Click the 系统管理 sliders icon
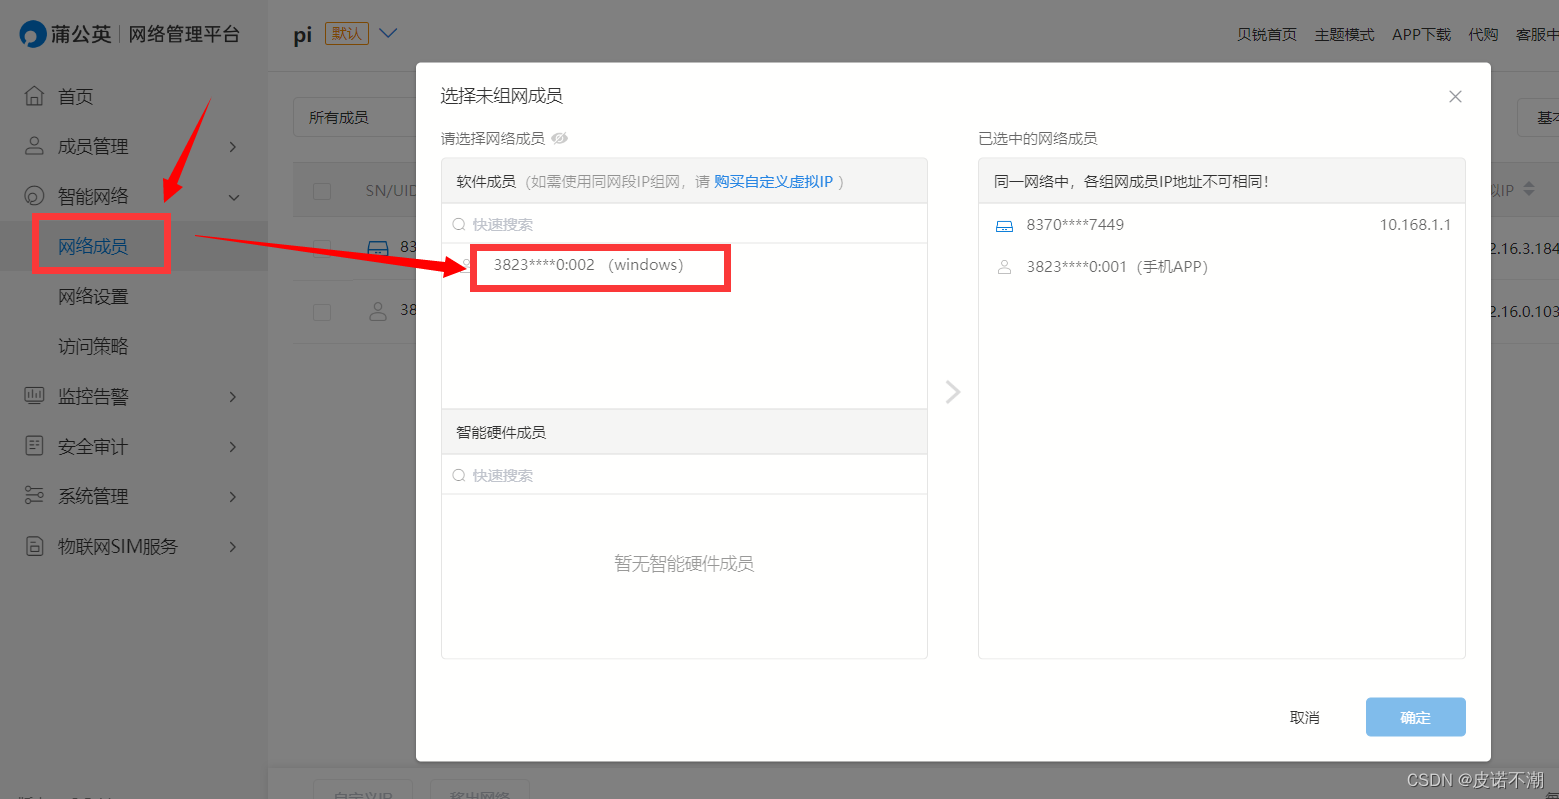The image size is (1559, 799). point(34,496)
